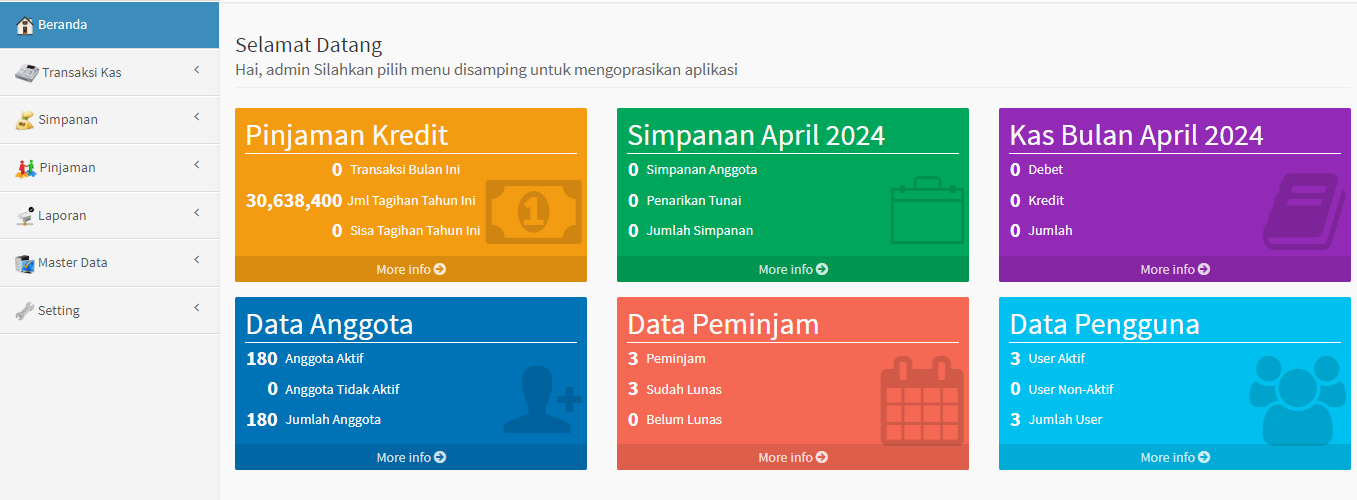Click the Simpanan money icon

click(25, 120)
